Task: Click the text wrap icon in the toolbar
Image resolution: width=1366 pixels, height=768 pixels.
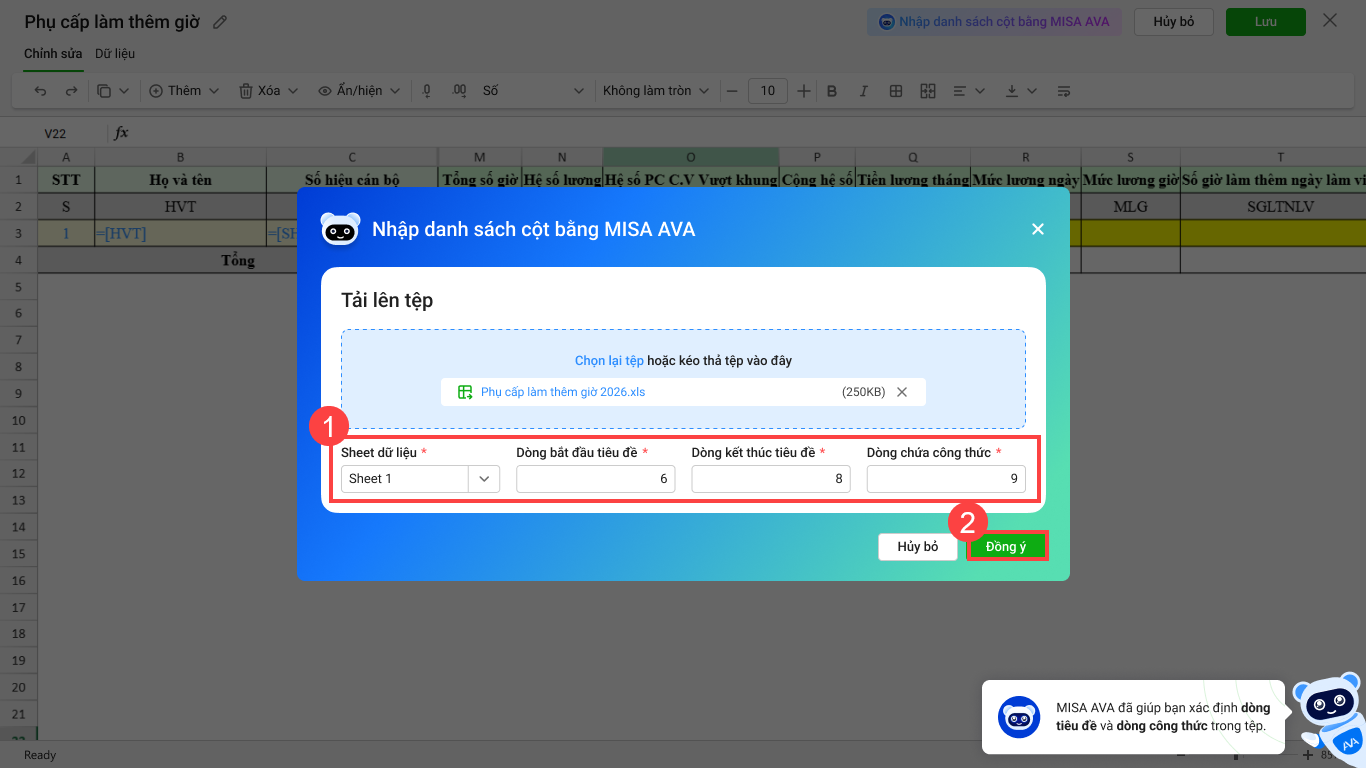Action: pyautogui.click(x=1064, y=91)
